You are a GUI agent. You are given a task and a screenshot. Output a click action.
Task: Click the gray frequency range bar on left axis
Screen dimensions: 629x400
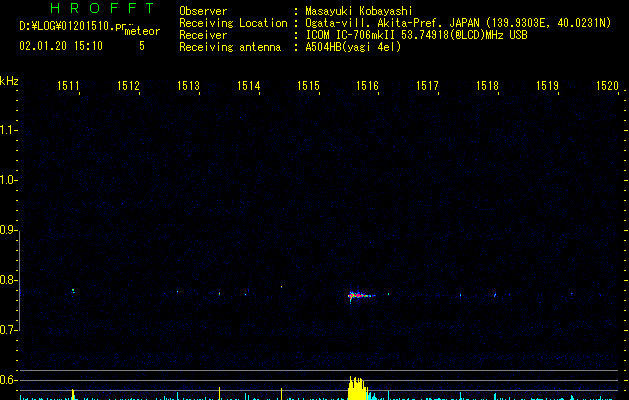pyautogui.click(x=19, y=280)
